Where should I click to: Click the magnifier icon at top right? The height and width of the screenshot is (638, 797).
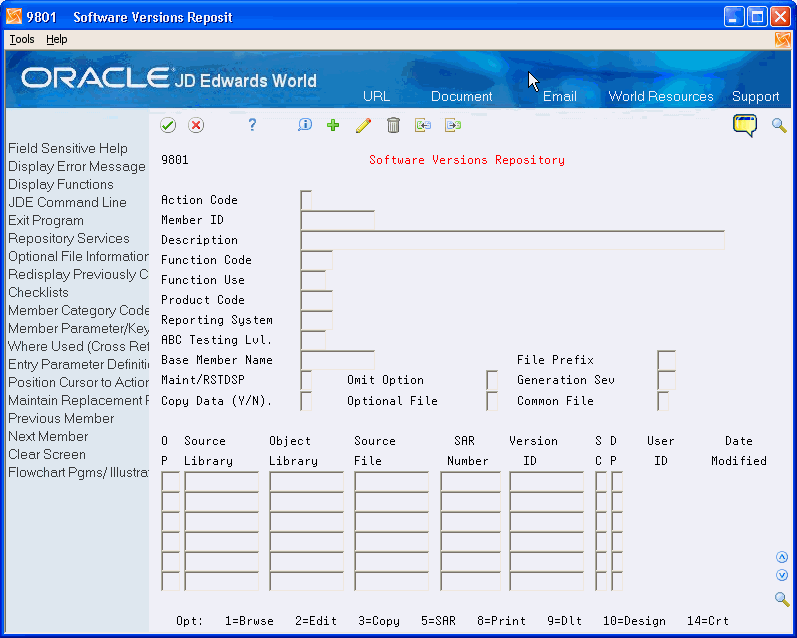(779, 125)
